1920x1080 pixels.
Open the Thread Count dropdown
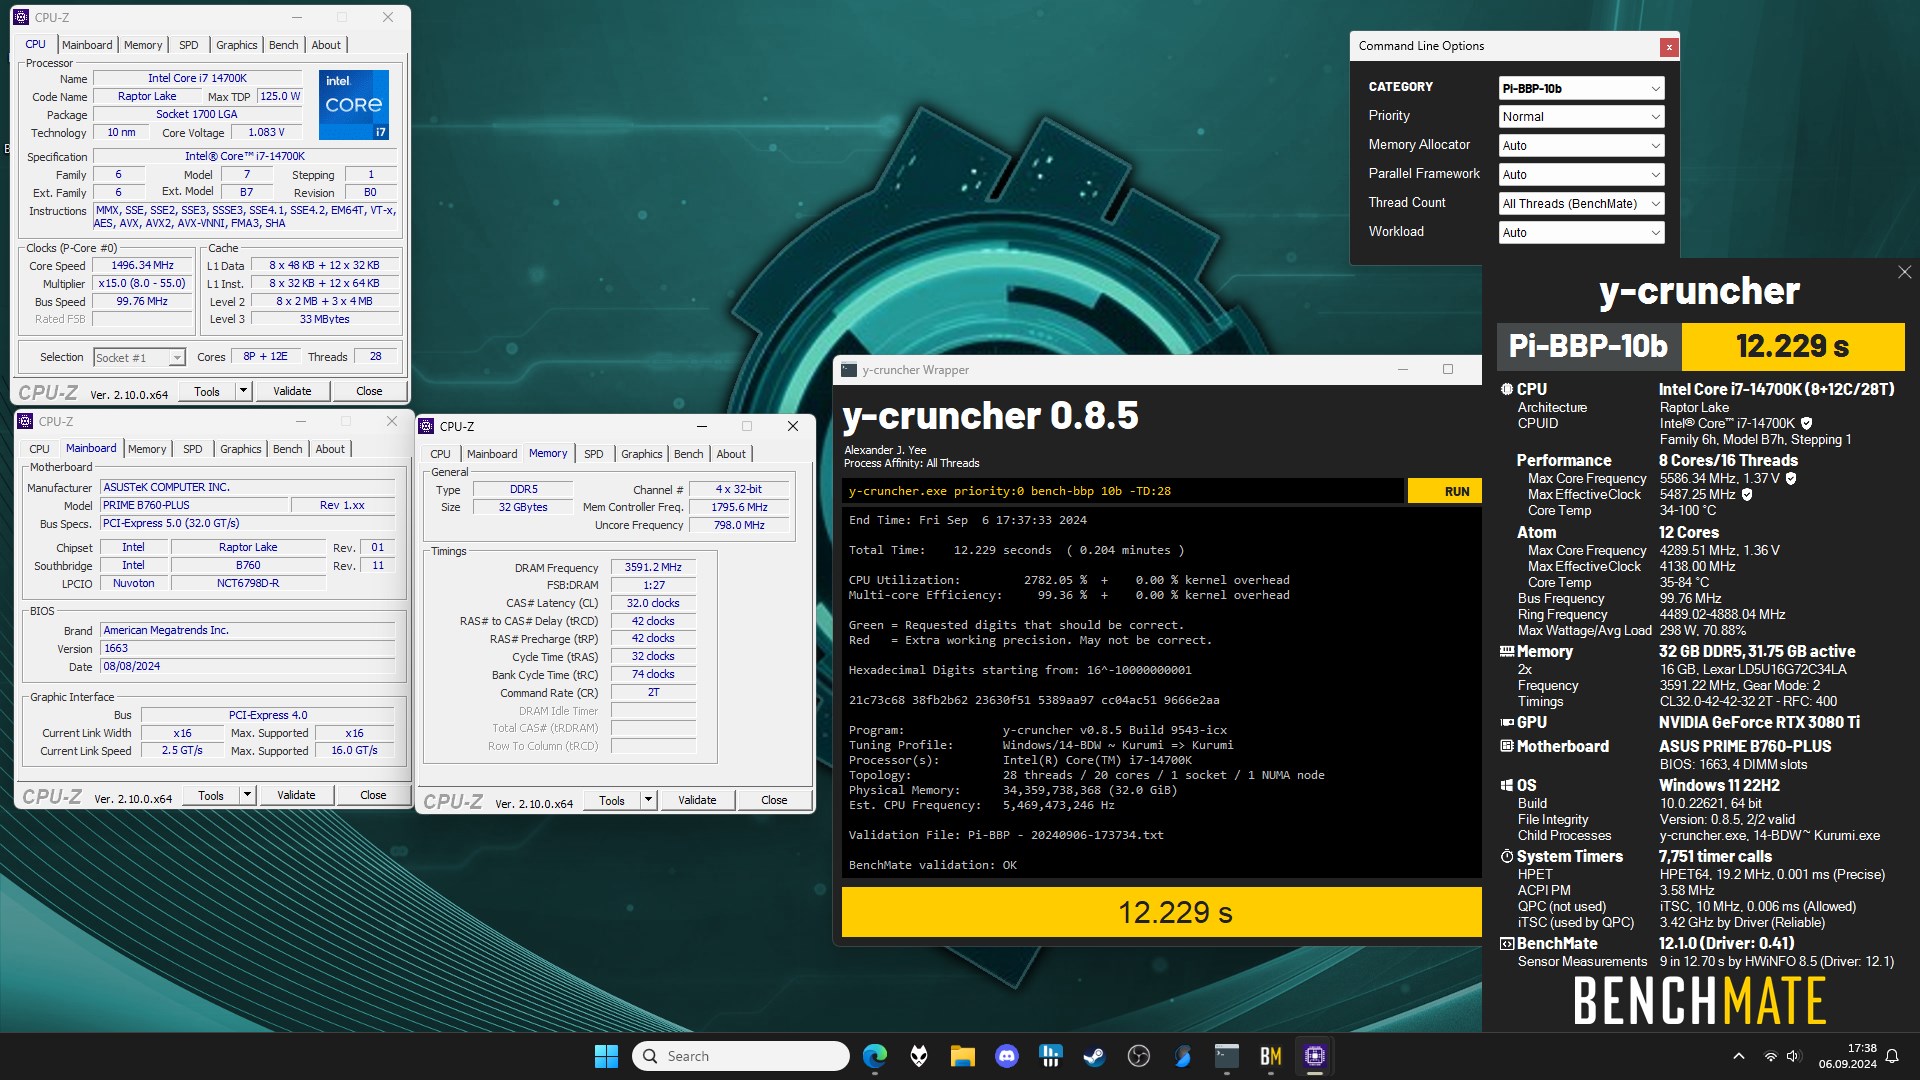pos(1581,204)
